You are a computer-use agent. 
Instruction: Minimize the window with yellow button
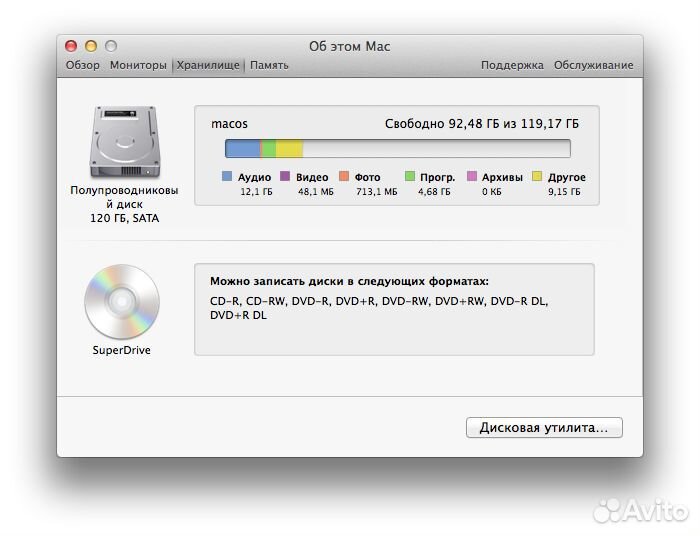(91, 46)
